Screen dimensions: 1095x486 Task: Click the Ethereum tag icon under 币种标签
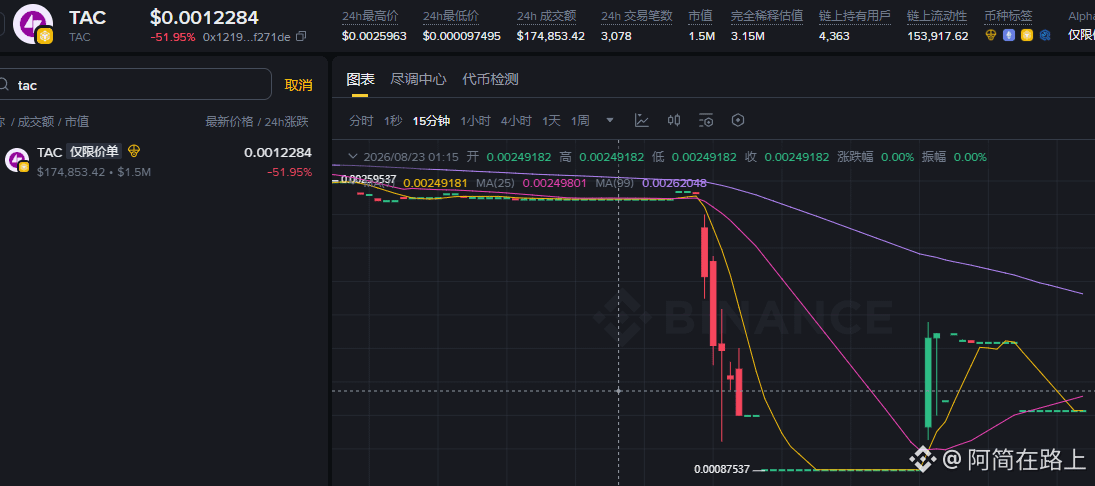(x=1008, y=35)
